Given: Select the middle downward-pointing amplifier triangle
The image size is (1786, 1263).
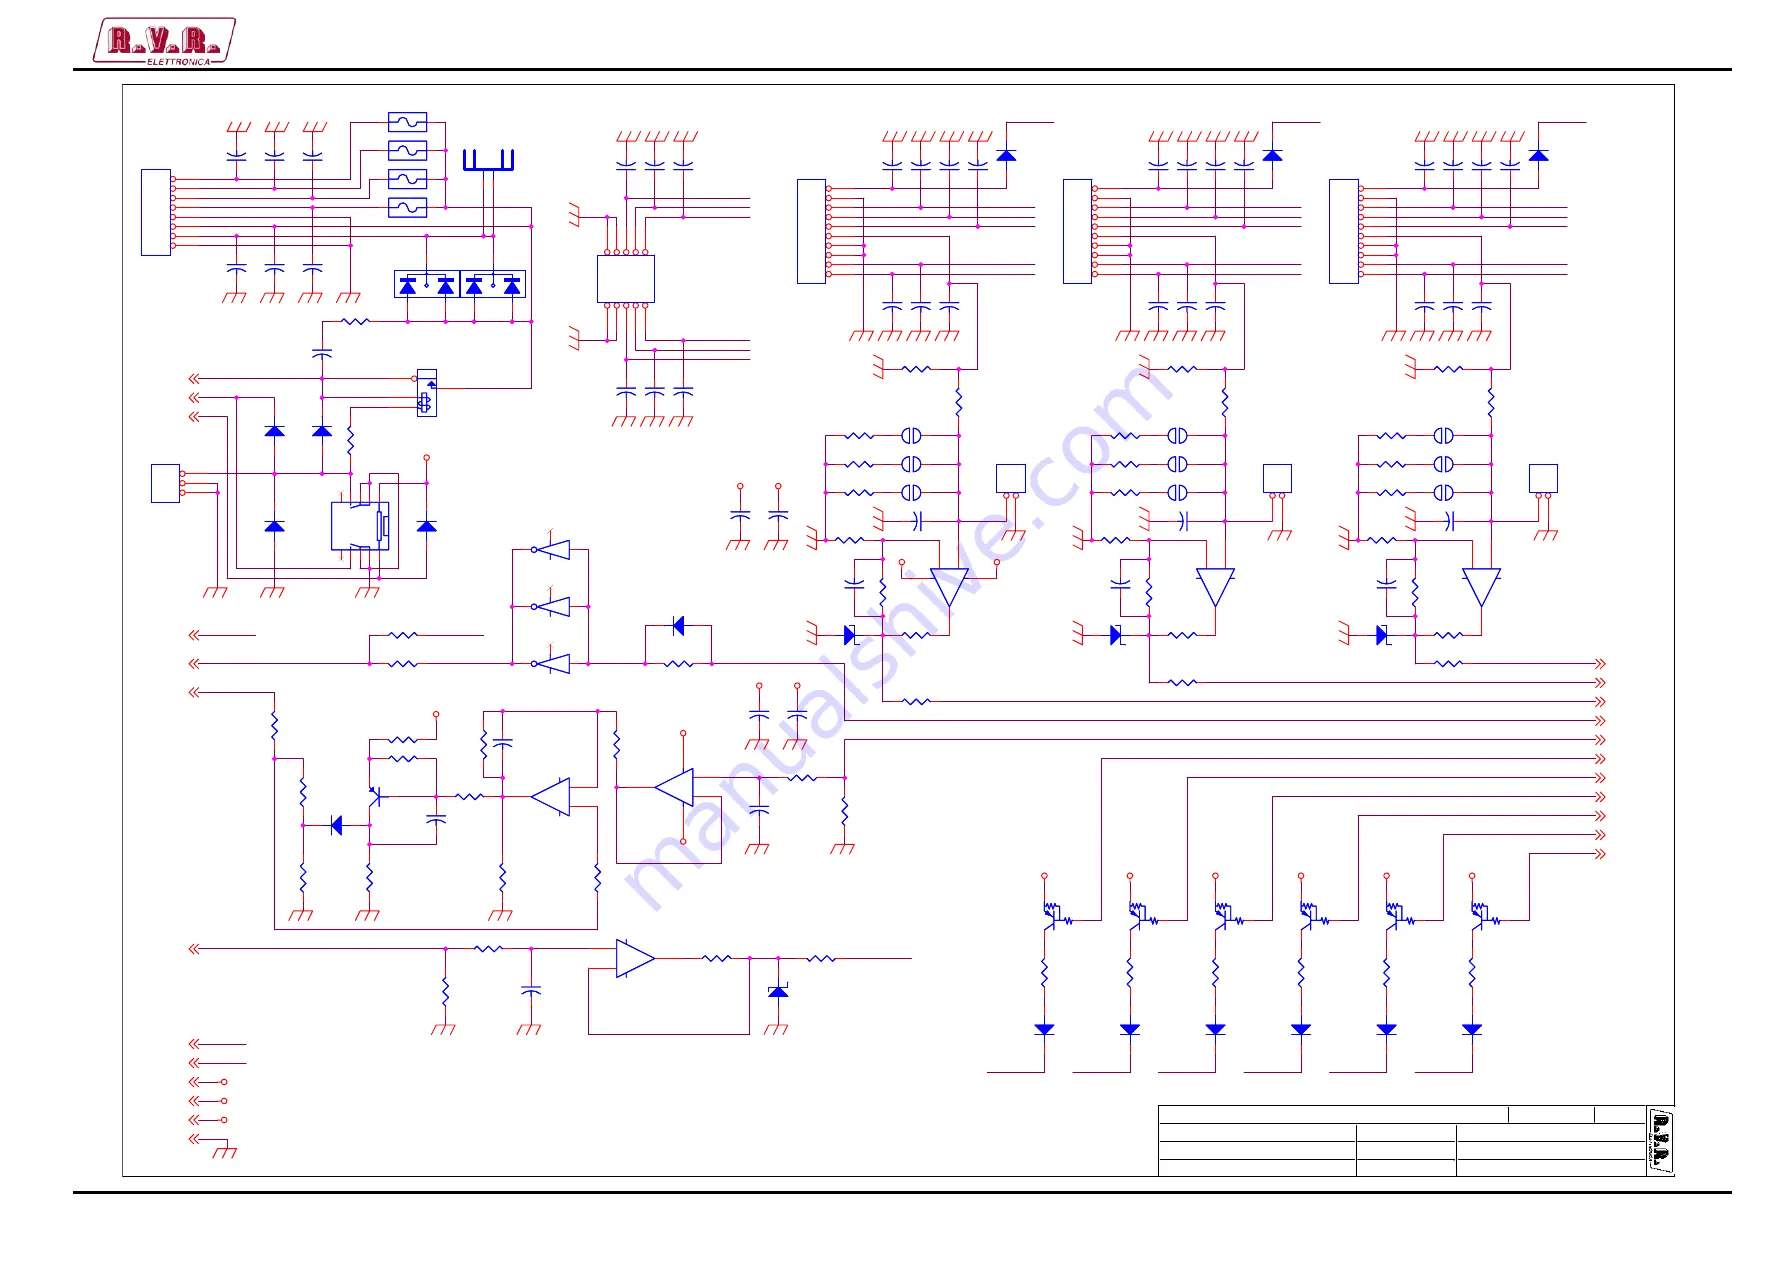Looking at the screenshot, I should 1215,588.
